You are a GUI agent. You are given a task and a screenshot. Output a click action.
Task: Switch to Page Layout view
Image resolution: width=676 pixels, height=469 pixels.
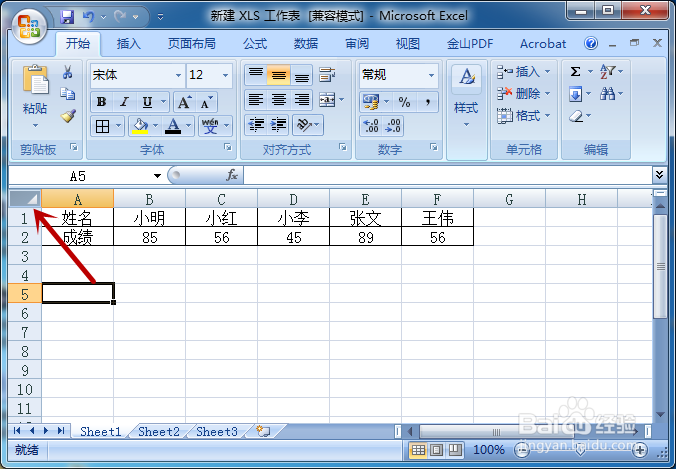[x=437, y=450]
